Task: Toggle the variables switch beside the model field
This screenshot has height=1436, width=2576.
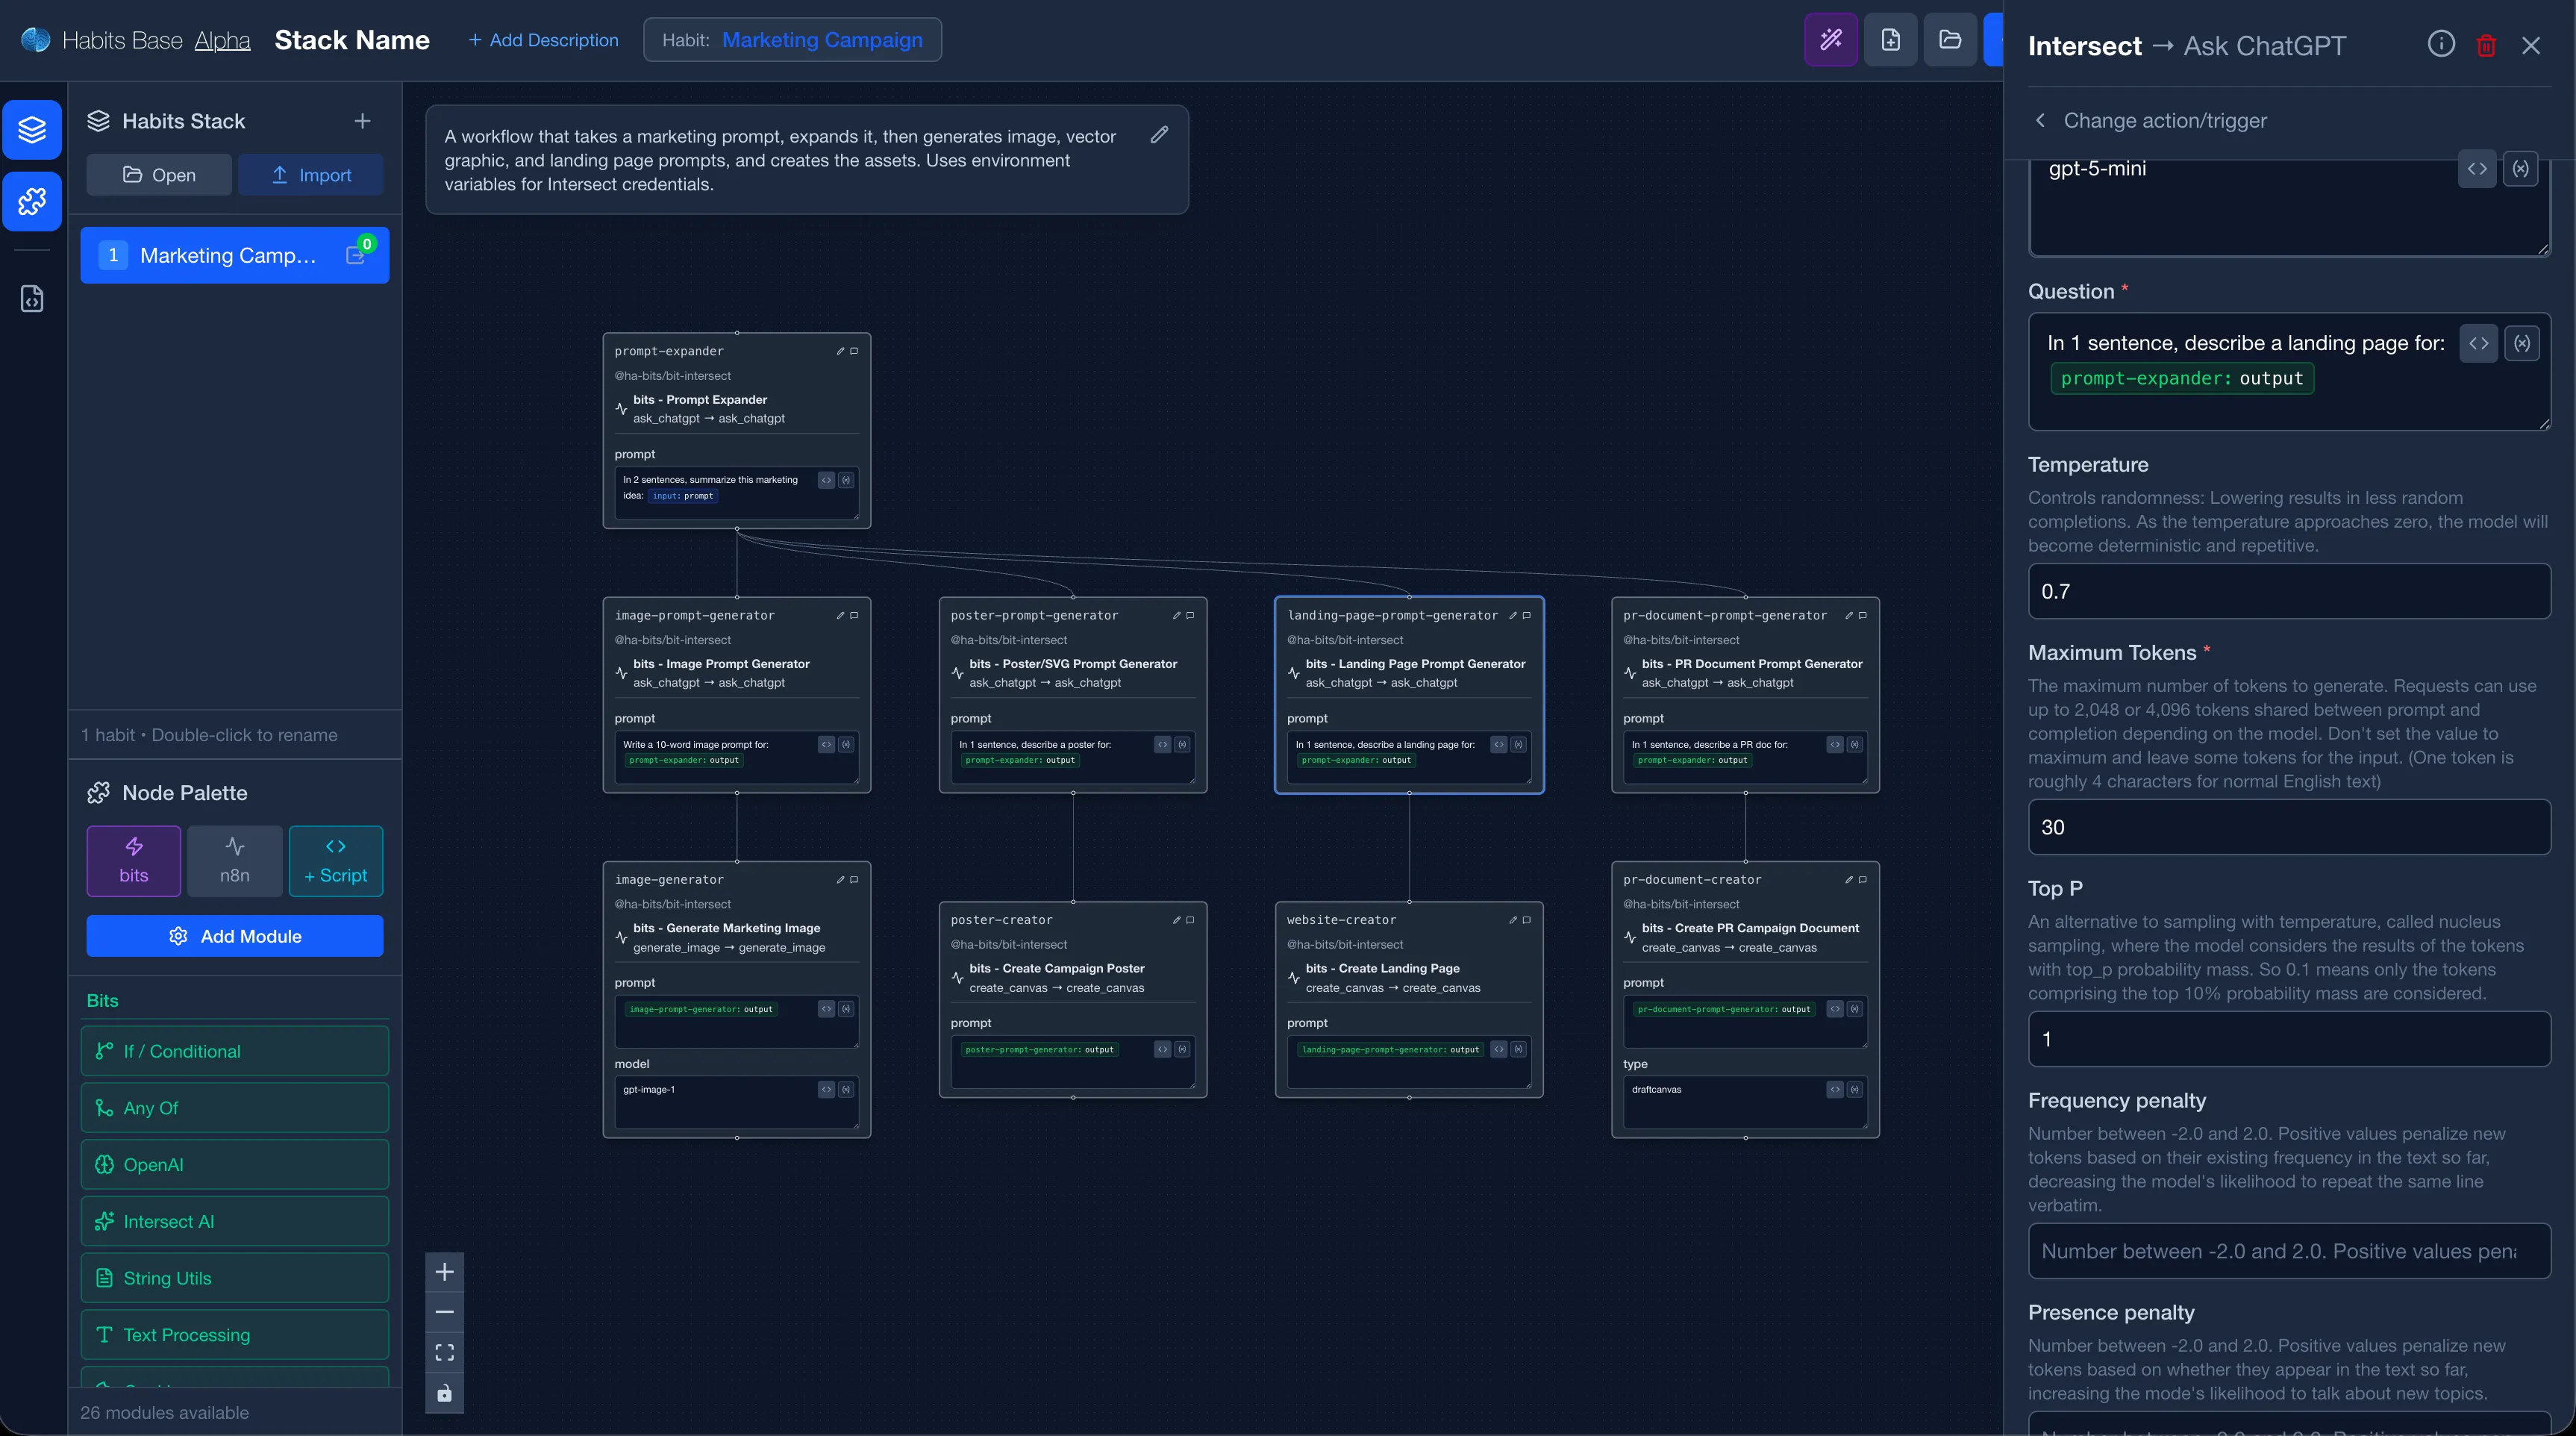Action: pyautogui.click(x=2521, y=168)
